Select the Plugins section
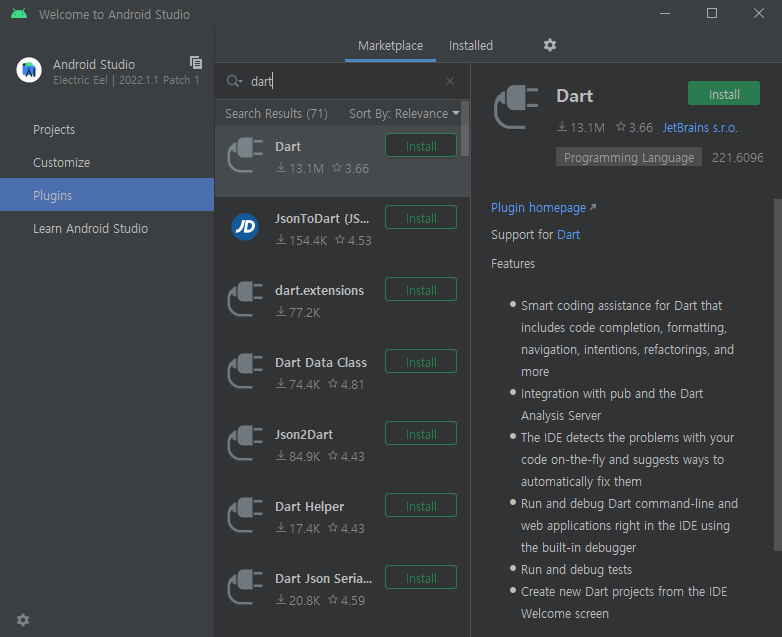782x637 pixels. tap(107, 195)
